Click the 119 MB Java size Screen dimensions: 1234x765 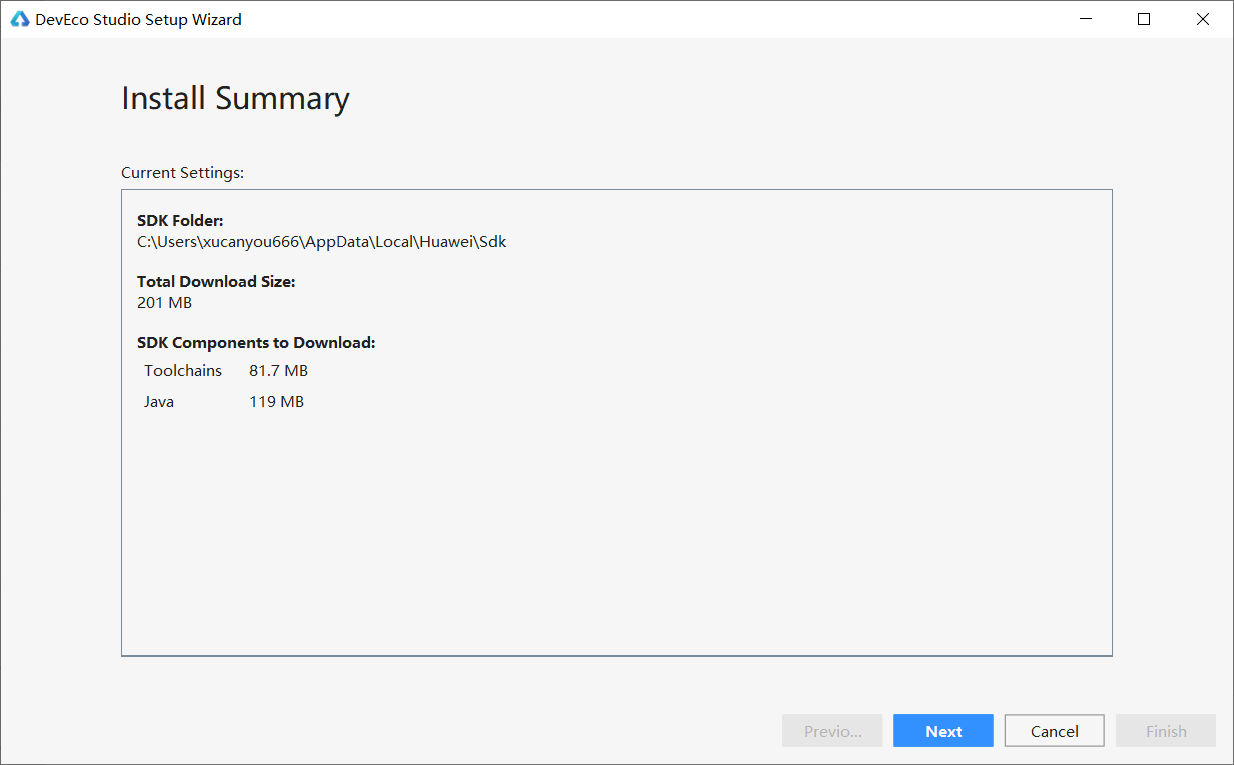click(276, 402)
